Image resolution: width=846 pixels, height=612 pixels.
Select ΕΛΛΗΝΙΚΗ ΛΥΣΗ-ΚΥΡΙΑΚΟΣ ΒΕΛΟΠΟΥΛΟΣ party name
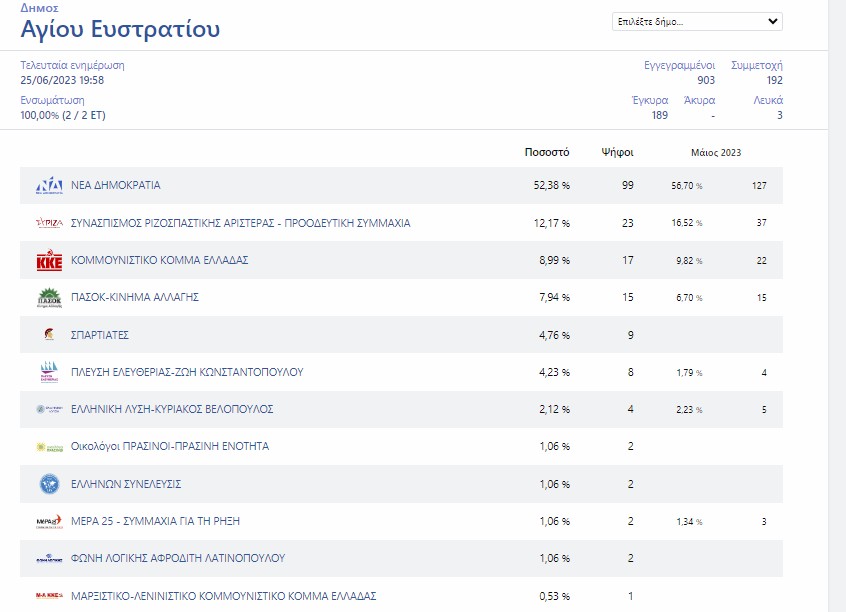172,409
